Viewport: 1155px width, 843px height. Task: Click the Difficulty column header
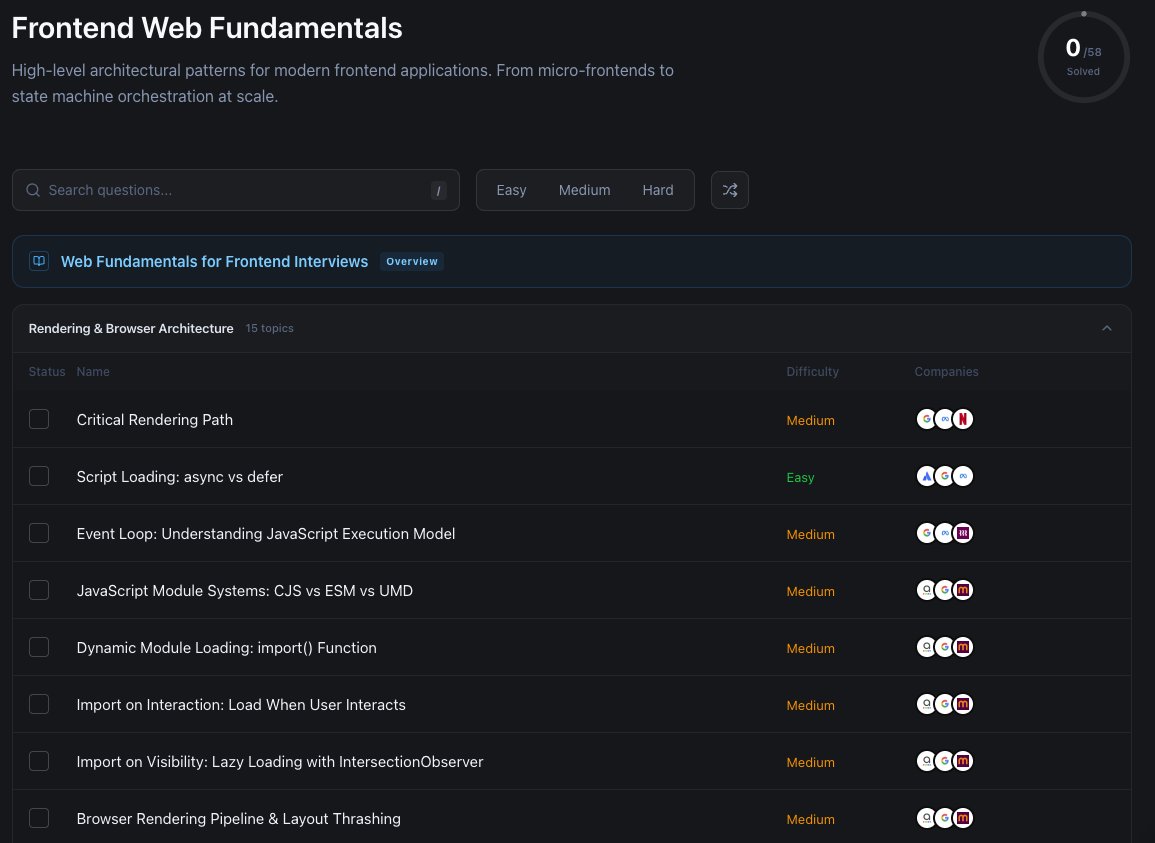[x=812, y=371]
